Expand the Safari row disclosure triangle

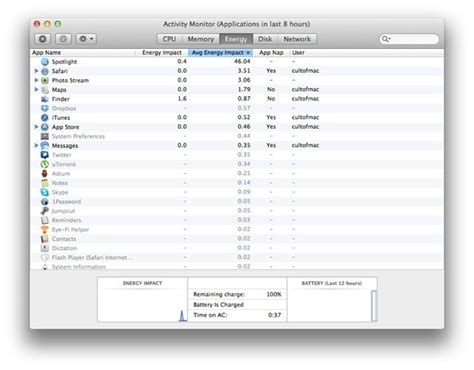tap(36, 71)
